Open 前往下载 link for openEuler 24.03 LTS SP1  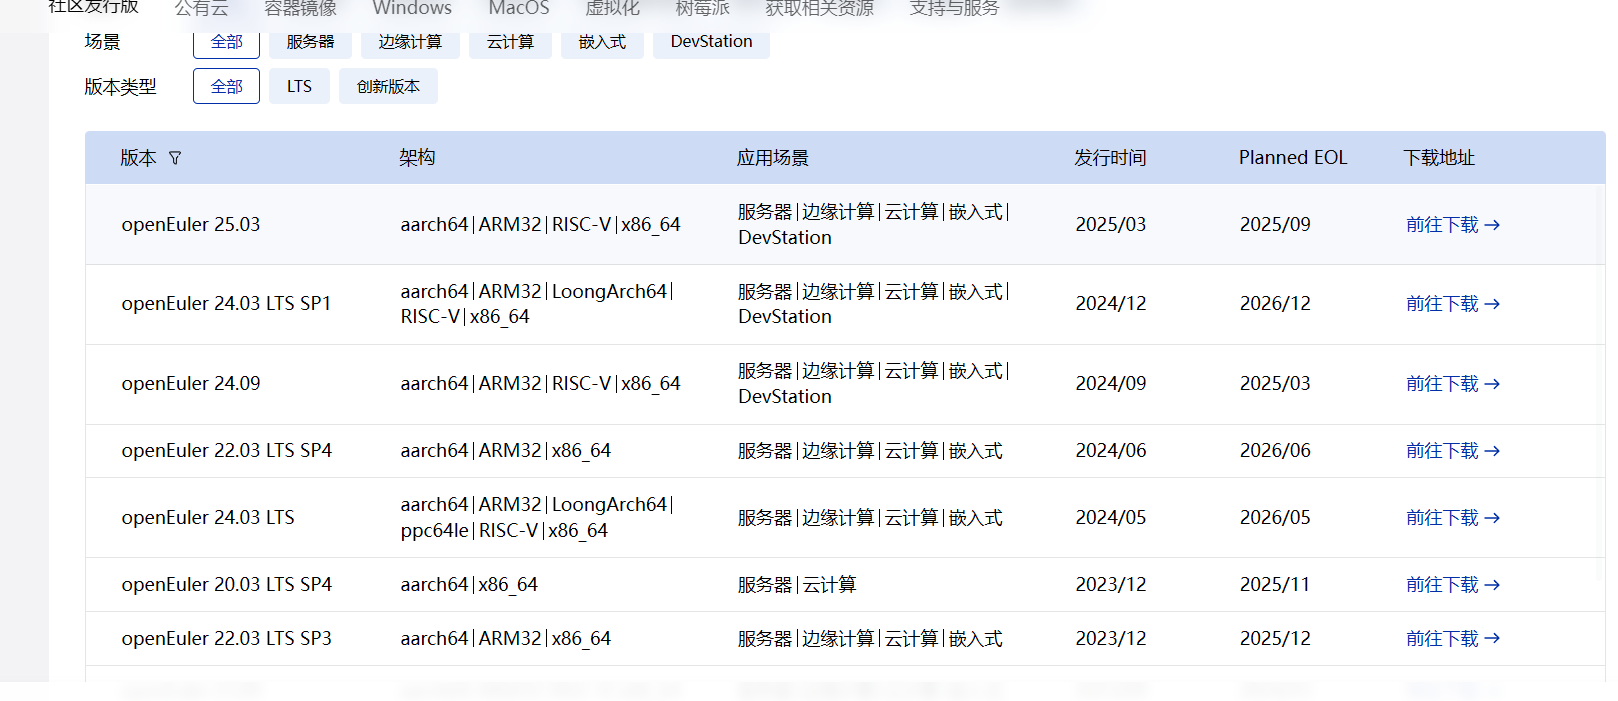pos(1442,304)
